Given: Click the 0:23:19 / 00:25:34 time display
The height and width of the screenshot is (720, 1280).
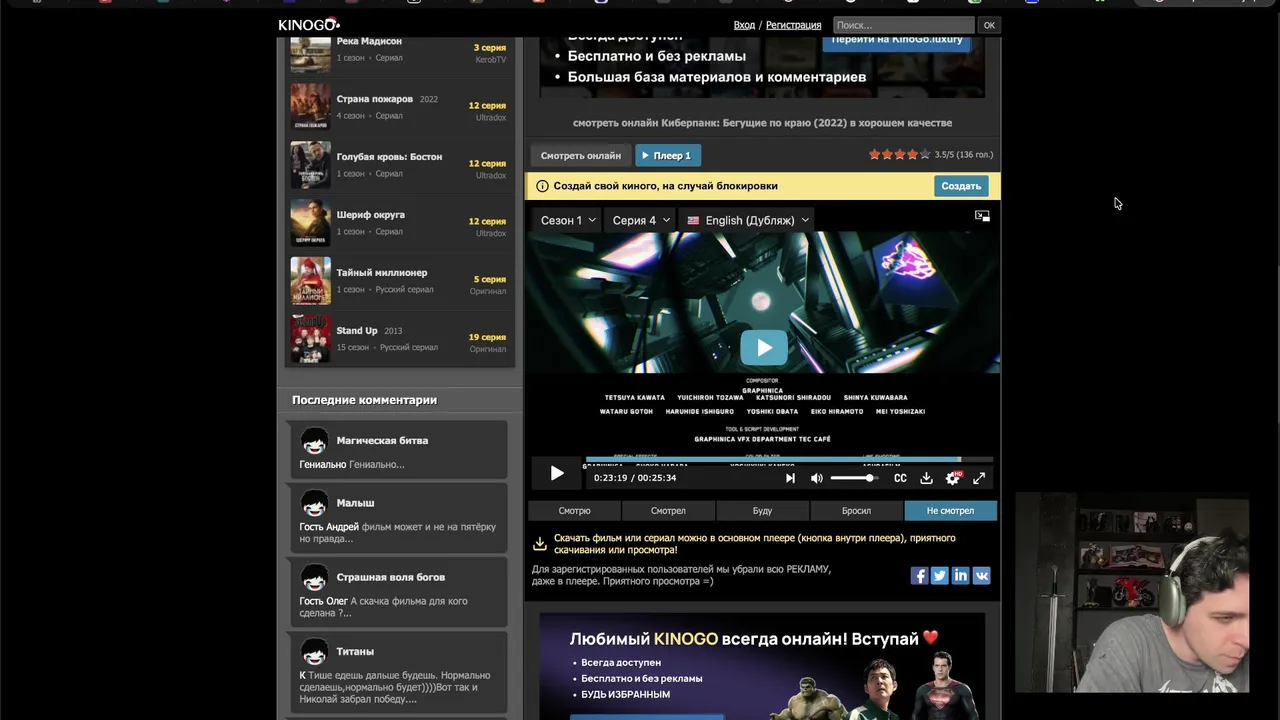Looking at the screenshot, I should (635, 478).
